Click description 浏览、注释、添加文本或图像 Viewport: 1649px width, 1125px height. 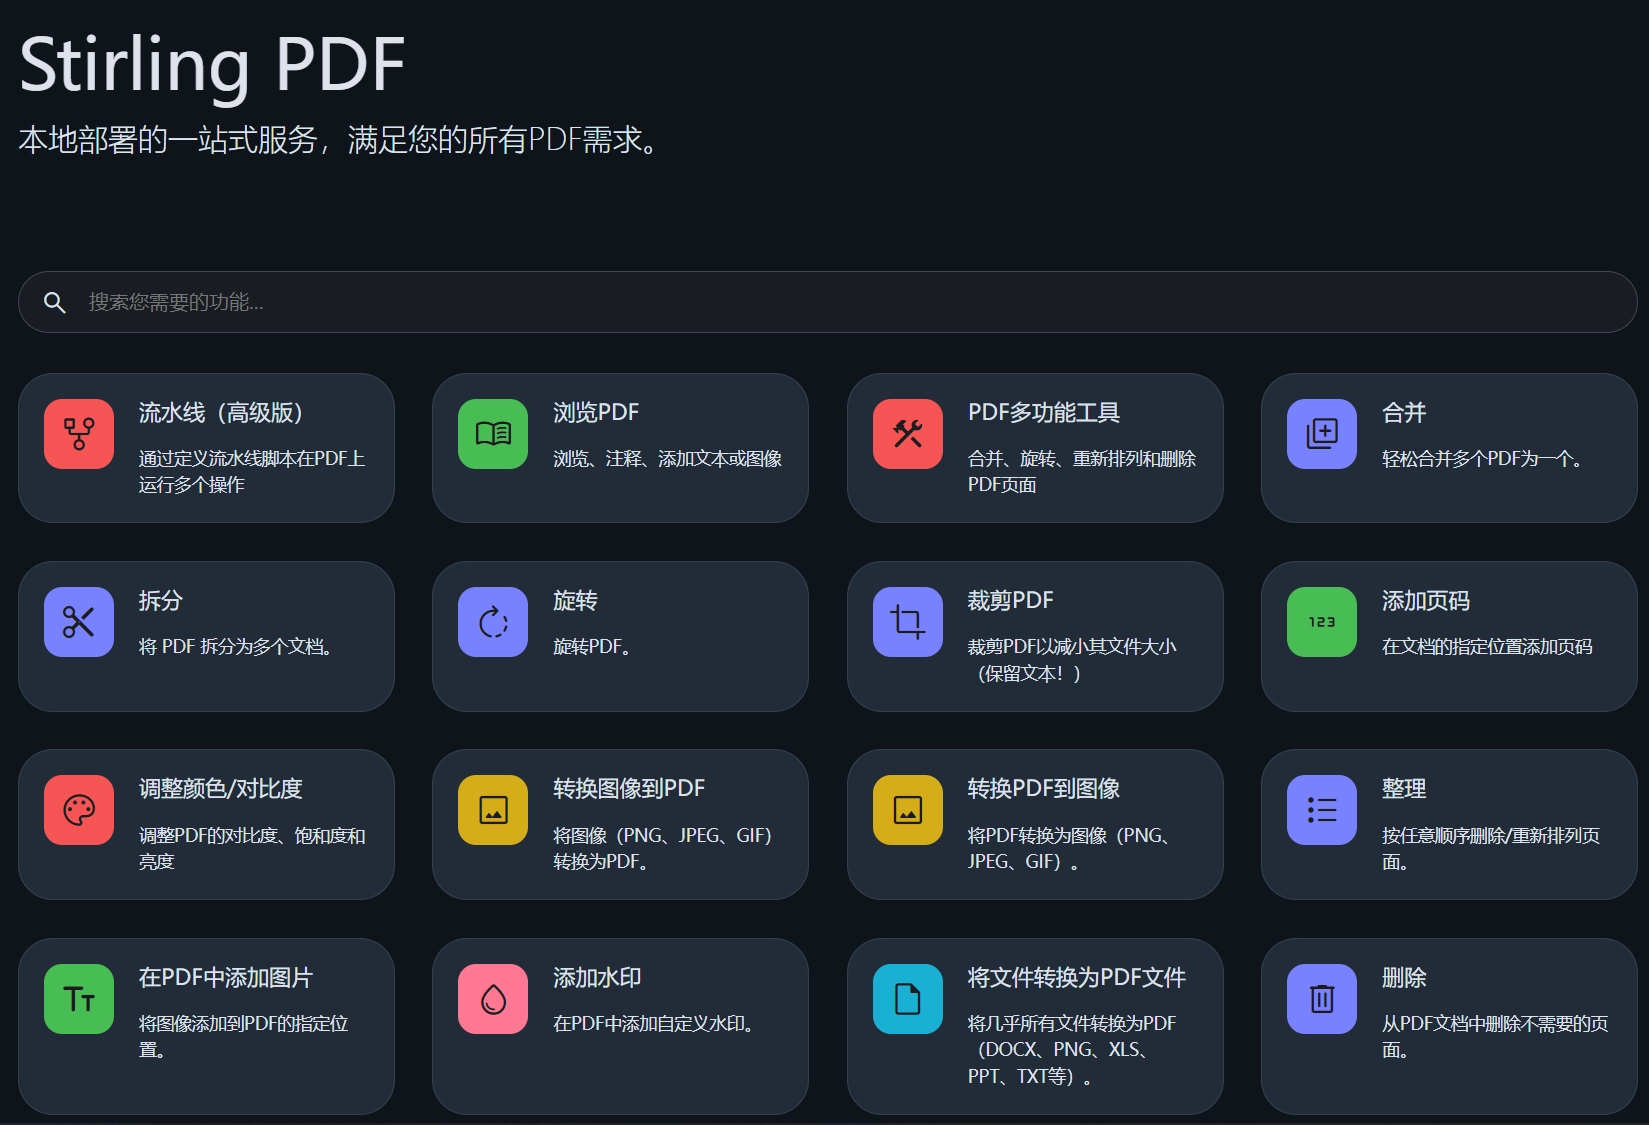(x=667, y=459)
